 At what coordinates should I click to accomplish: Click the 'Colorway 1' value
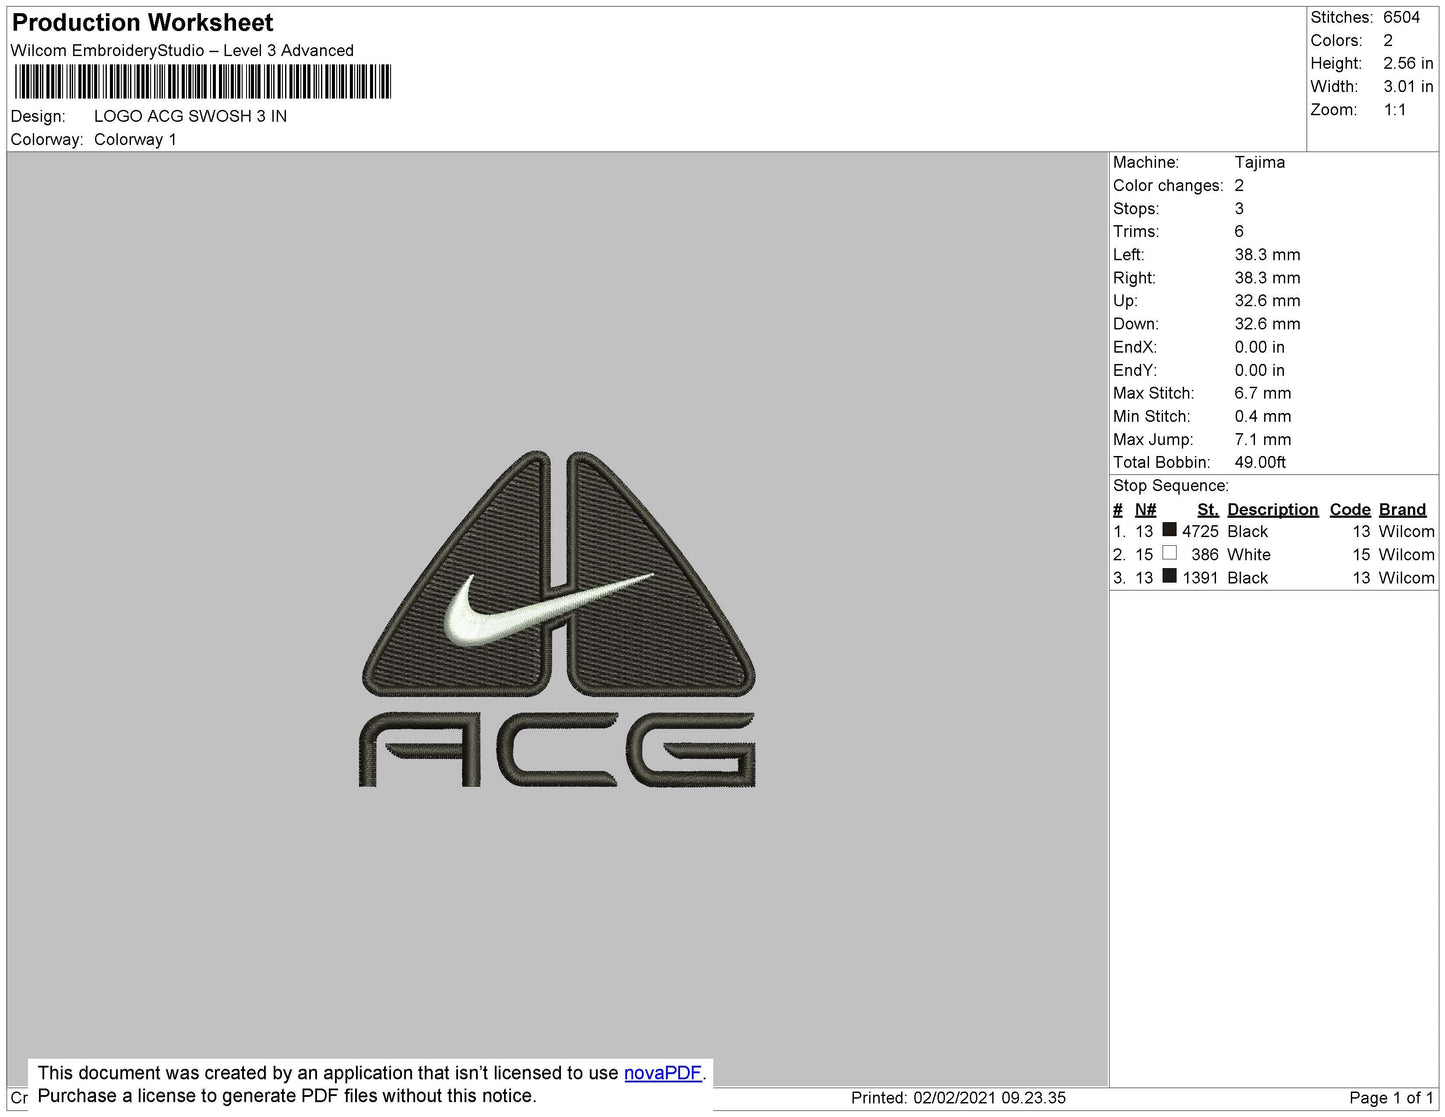pyautogui.click(x=135, y=139)
